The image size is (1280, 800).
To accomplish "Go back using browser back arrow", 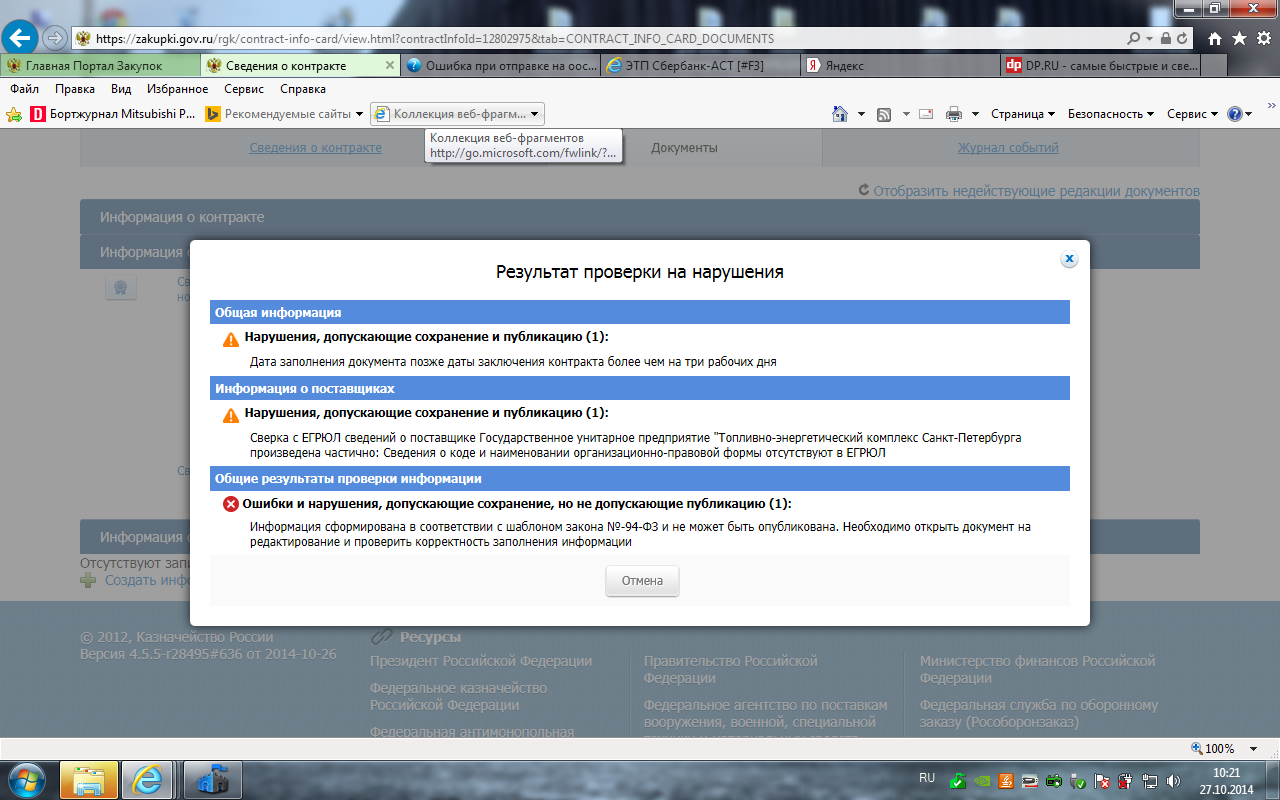I will click(x=18, y=38).
